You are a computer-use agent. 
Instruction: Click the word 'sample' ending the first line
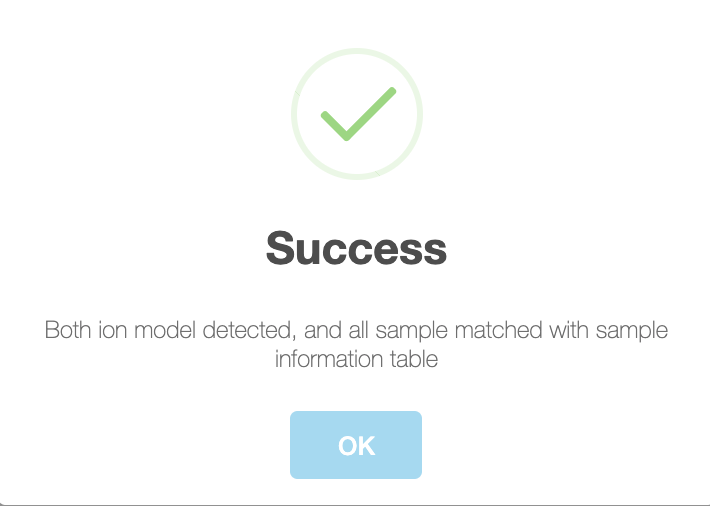click(632, 331)
